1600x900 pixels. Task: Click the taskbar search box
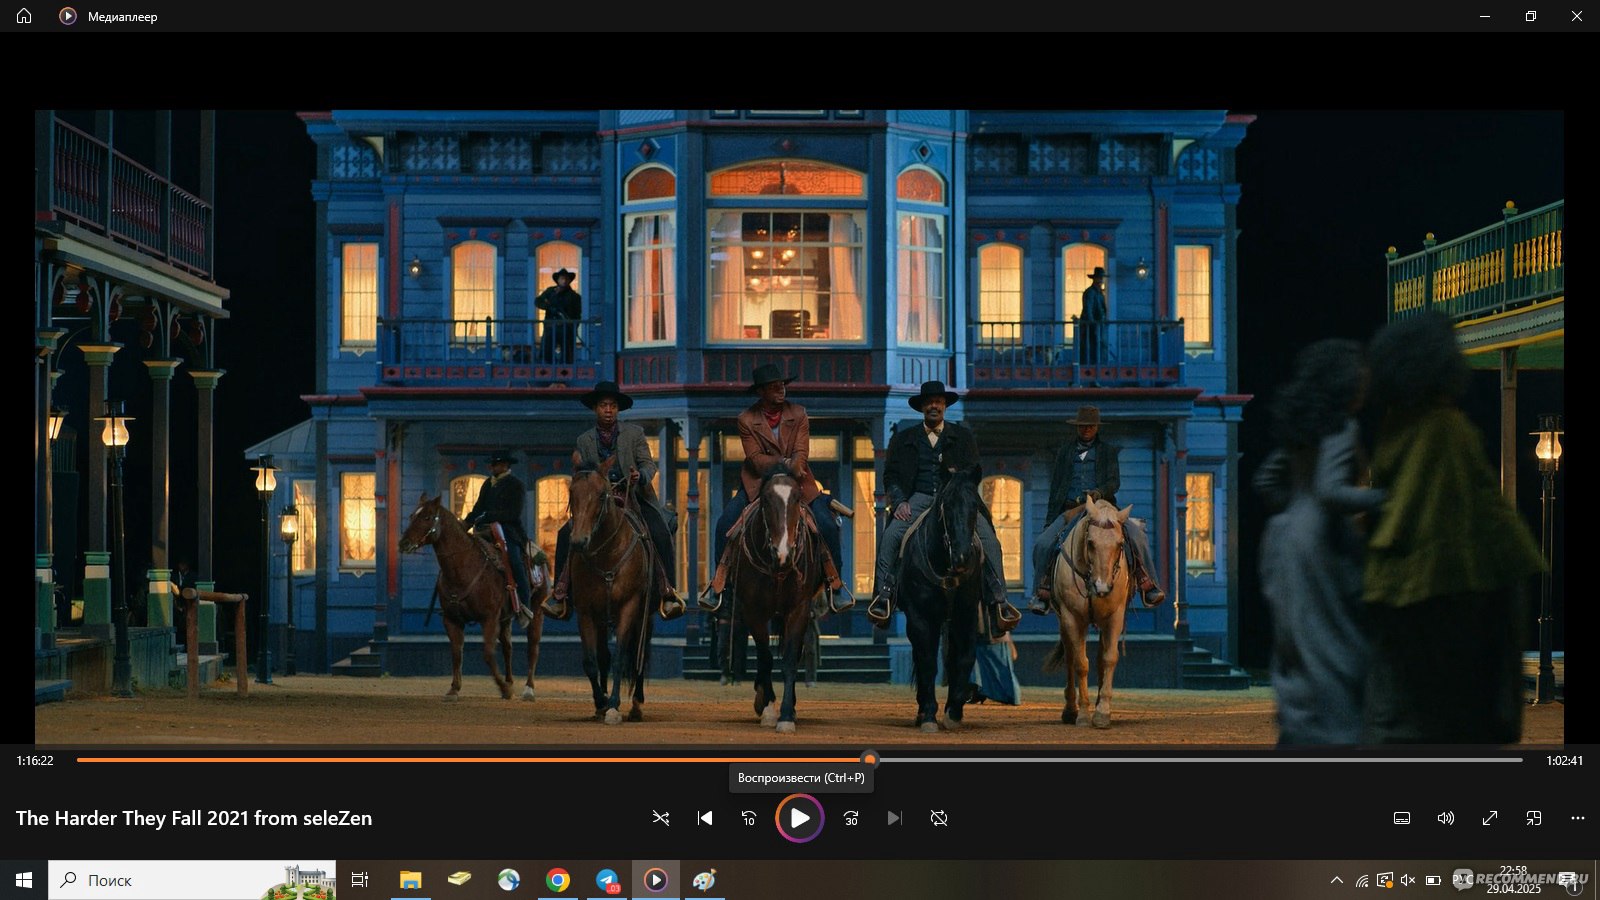click(x=192, y=880)
